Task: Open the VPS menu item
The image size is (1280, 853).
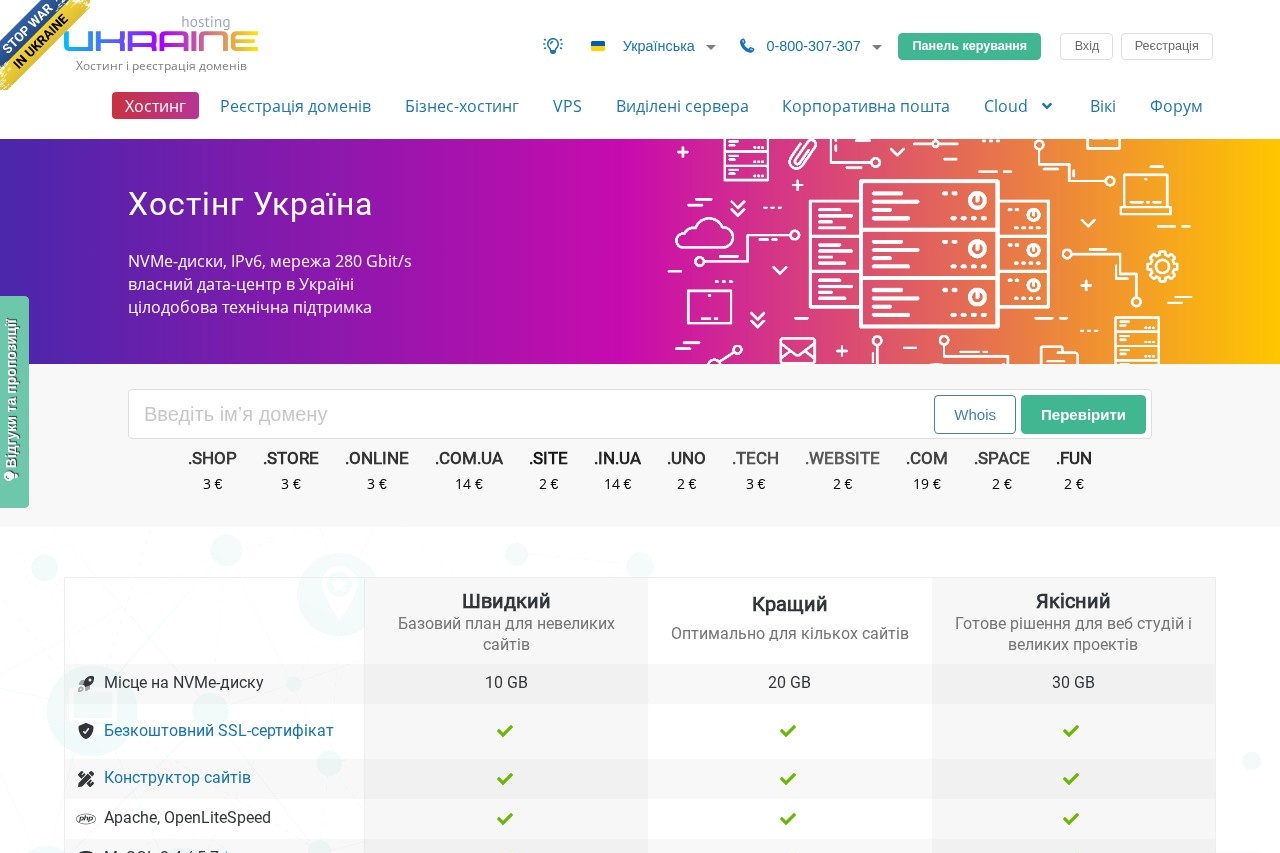Action: click(567, 106)
